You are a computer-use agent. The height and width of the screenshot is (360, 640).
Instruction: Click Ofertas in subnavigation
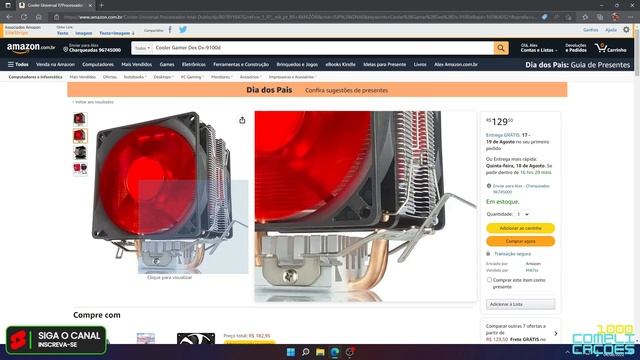pos(109,77)
